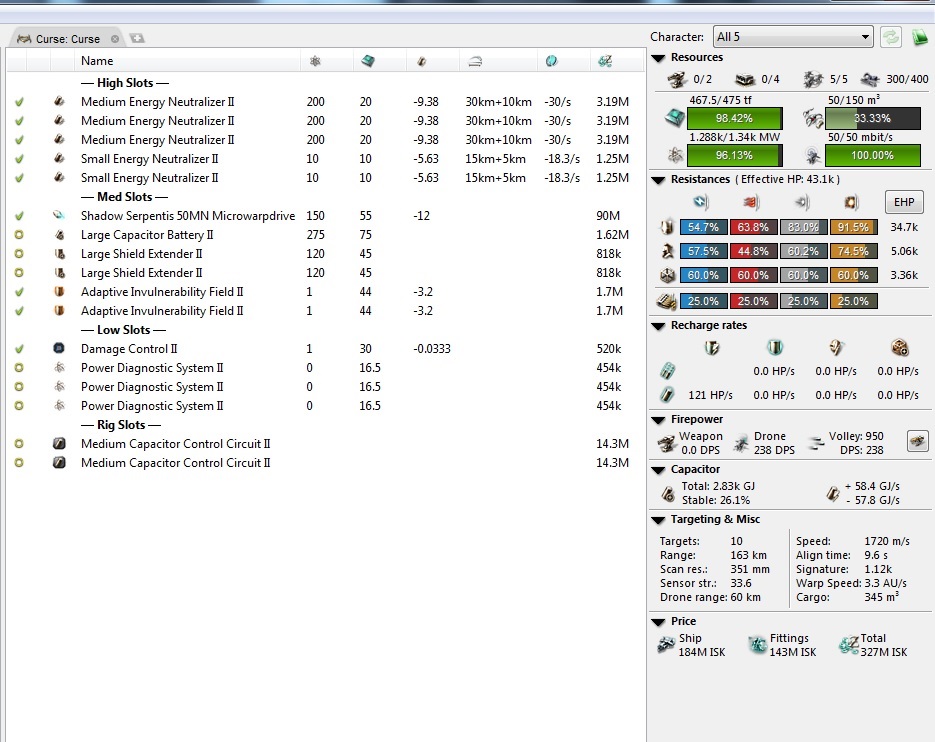Image resolution: width=935 pixels, height=742 pixels.
Task: Click the thermal resistance column icon
Action: point(751,202)
